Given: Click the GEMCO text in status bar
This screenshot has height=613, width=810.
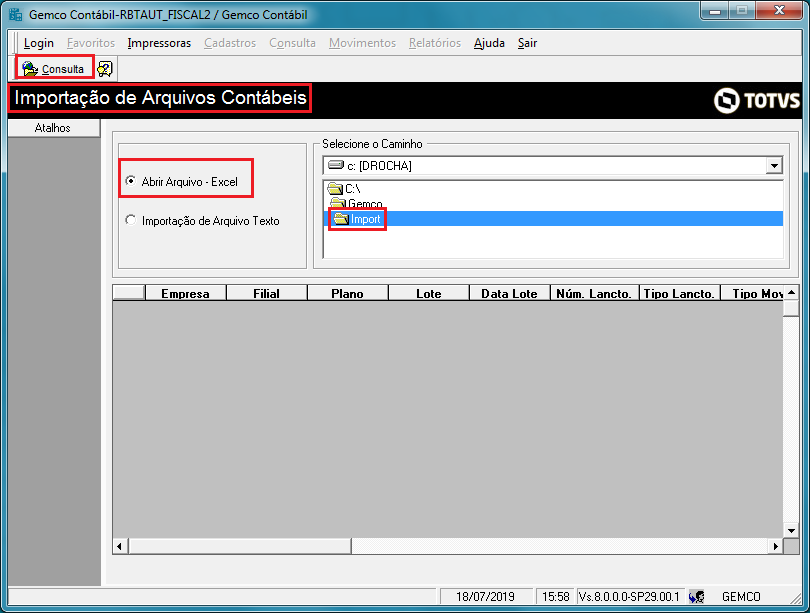Looking at the screenshot, I should pyautogui.click(x=741, y=596).
